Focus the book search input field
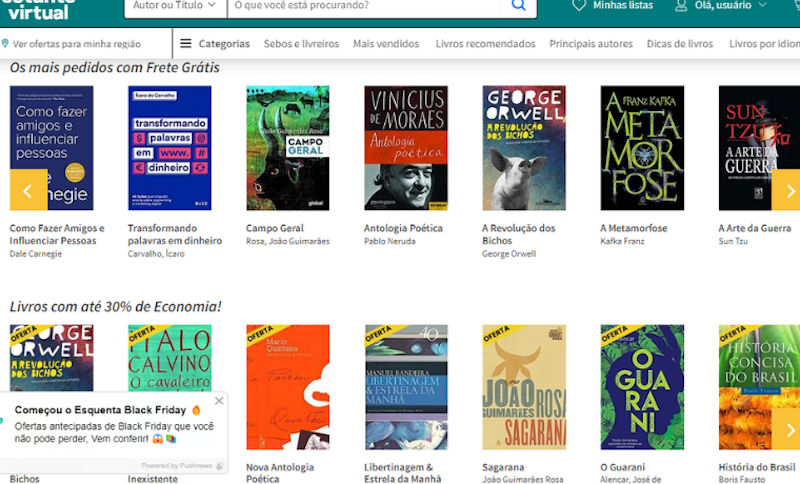The image size is (800, 484). [363, 6]
